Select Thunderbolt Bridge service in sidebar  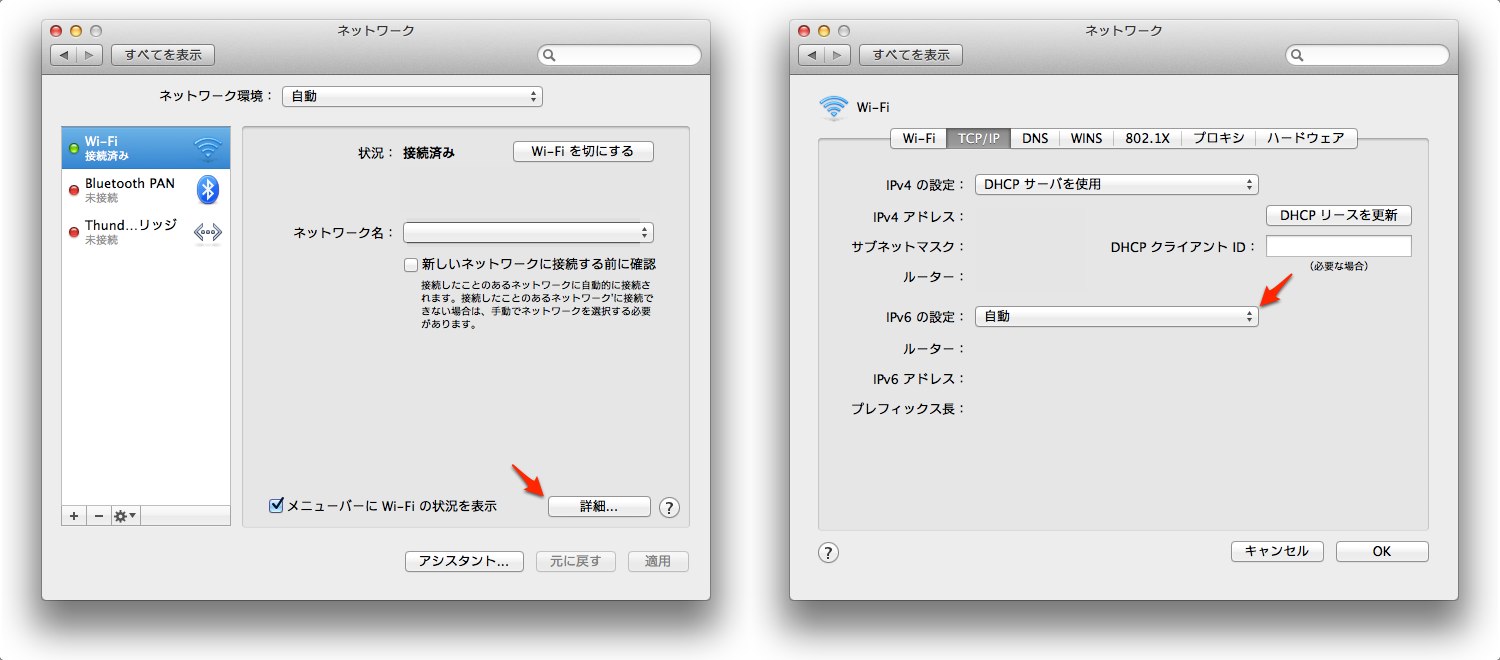point(145,232)
